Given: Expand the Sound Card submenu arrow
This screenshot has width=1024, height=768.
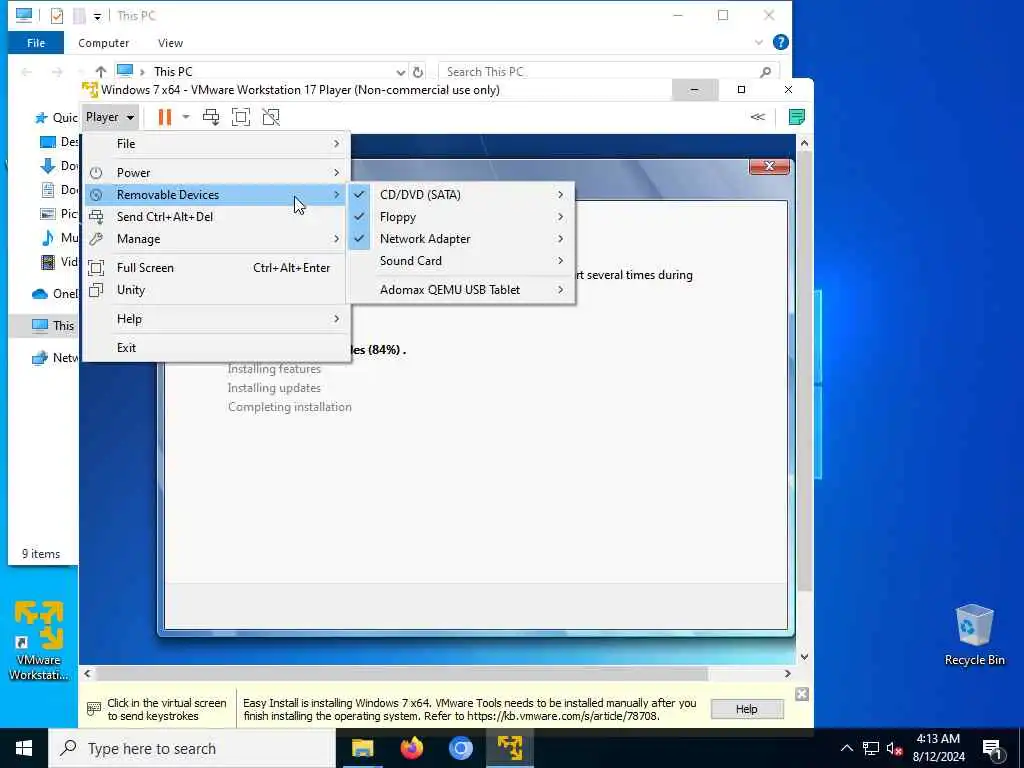Looking at the screenshot, I should pyautogui.click(x=560, y=261).
